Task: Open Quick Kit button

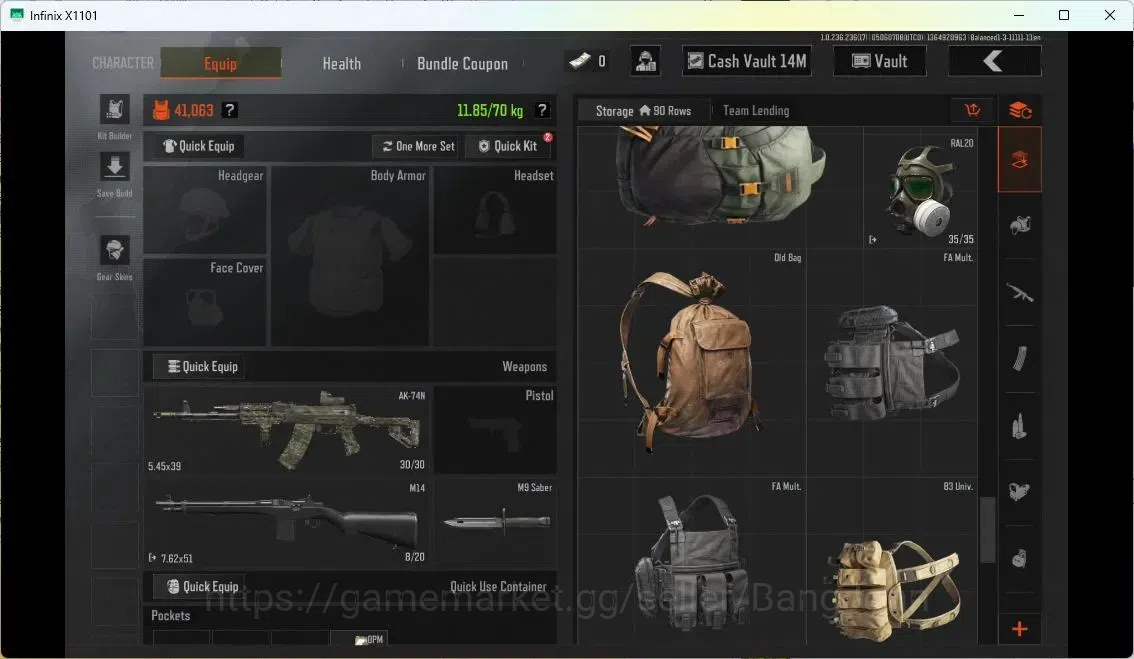Action: [508, 146]
